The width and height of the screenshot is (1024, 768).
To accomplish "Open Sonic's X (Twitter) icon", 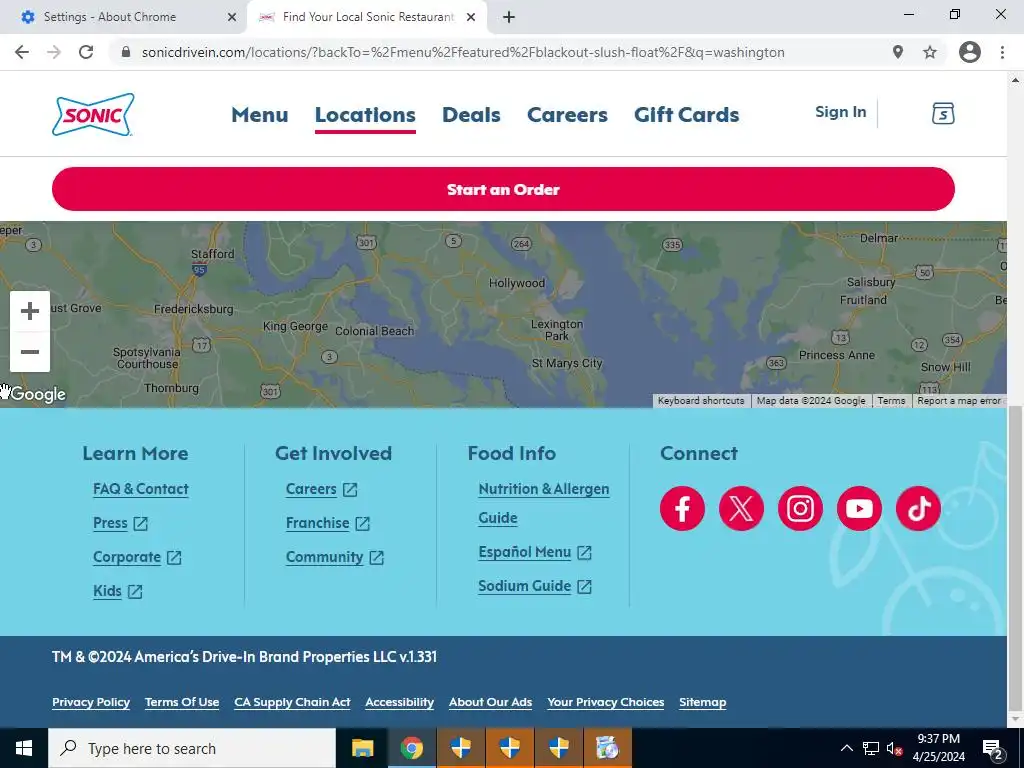I will coord(741,508).
